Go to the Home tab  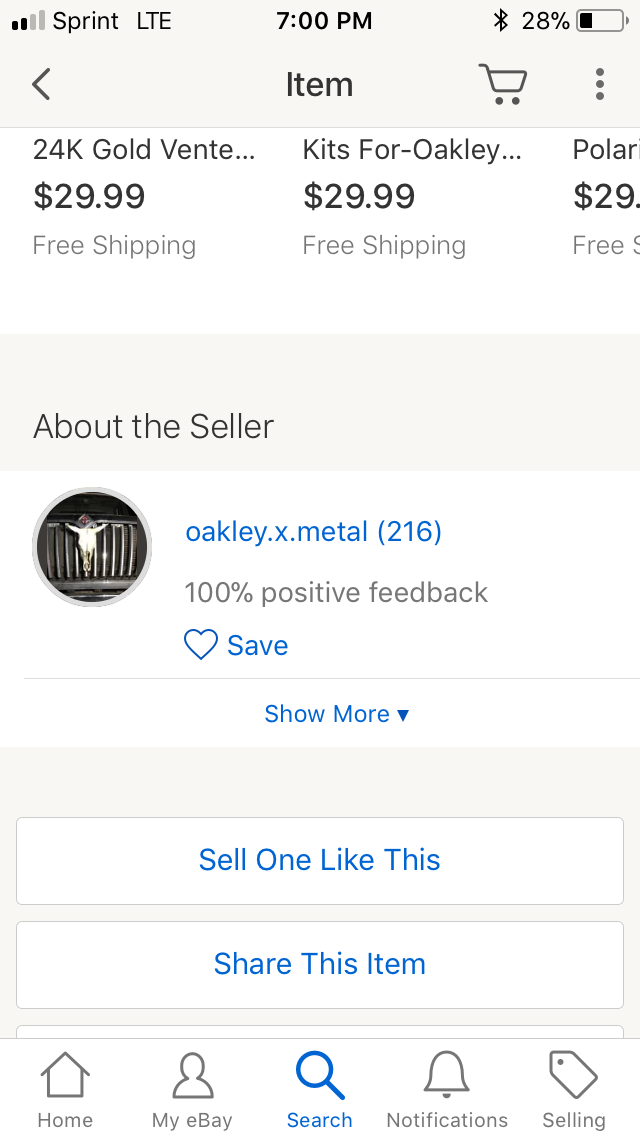(x=65, y=1090)
